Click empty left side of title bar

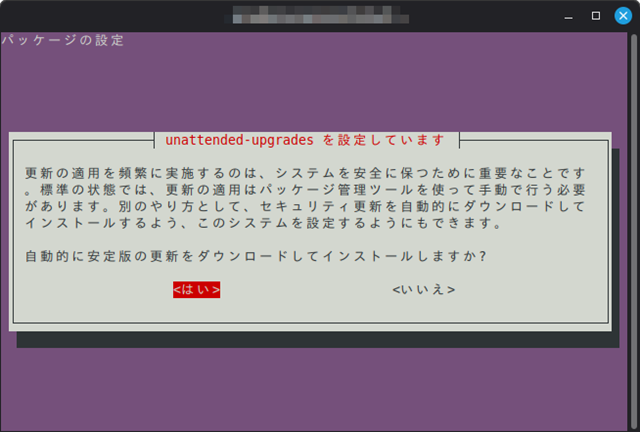pos(100,16)
